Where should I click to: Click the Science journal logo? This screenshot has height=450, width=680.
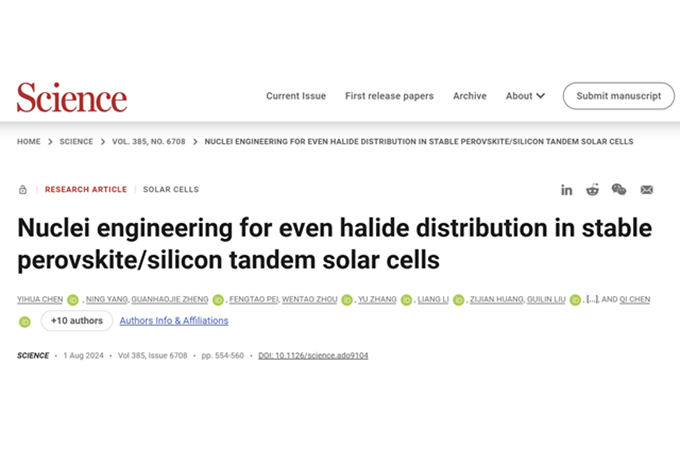72,97
